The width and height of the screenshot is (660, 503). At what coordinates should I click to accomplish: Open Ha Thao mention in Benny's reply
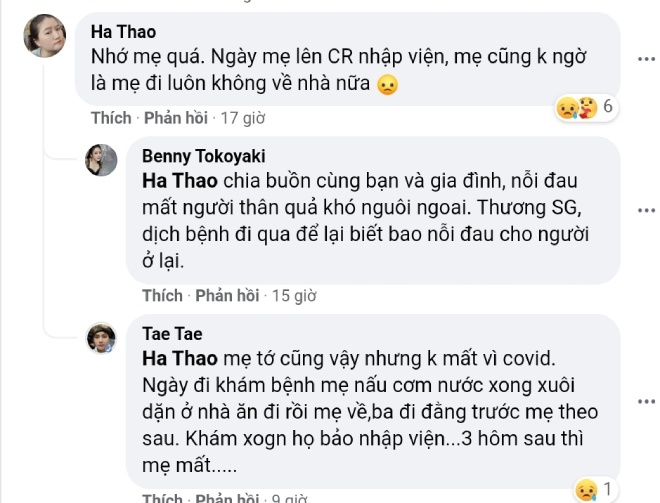click(x=180, y=181)
